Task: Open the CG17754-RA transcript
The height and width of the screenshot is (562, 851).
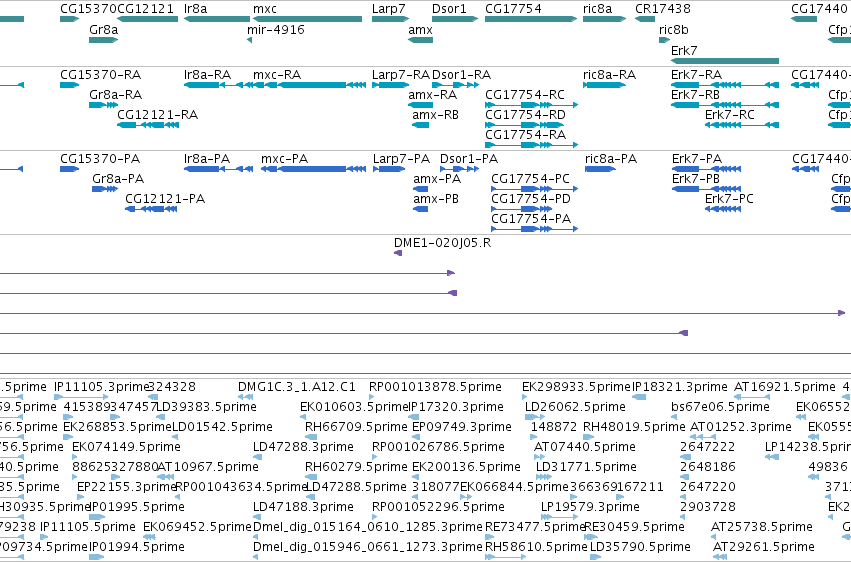Action: [x=525, y=135]
